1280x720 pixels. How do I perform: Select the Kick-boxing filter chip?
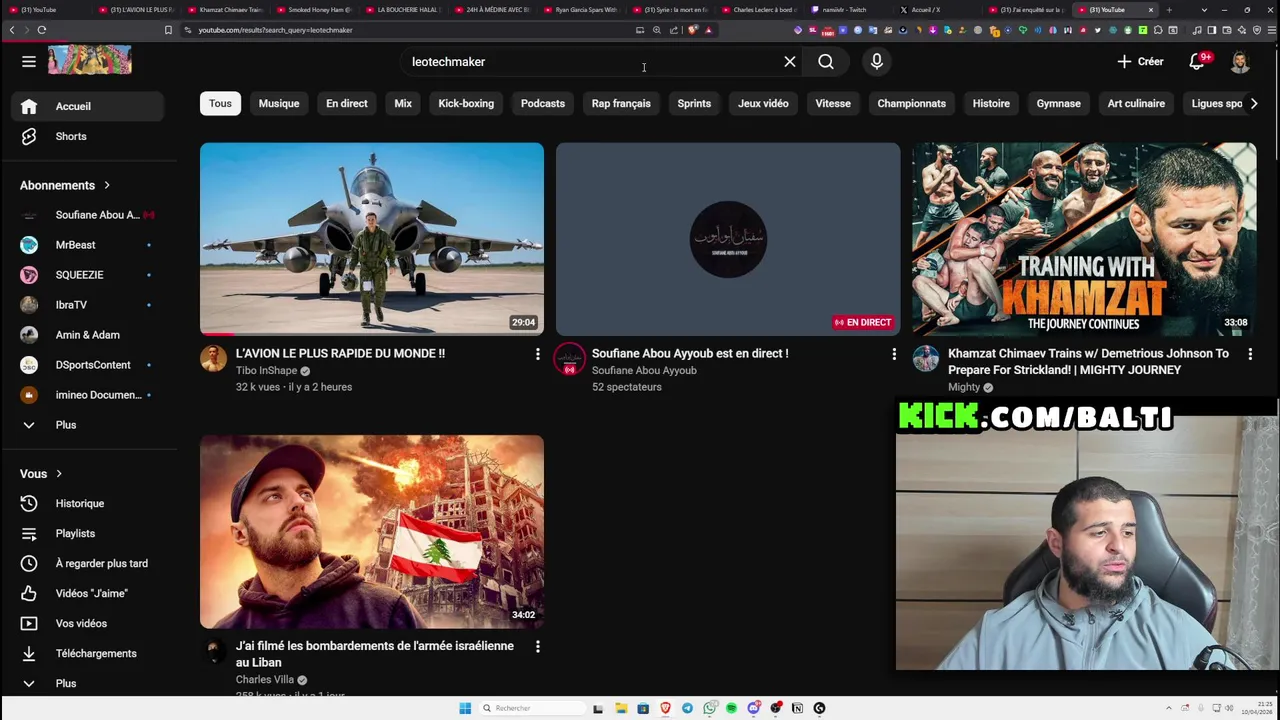466,103
